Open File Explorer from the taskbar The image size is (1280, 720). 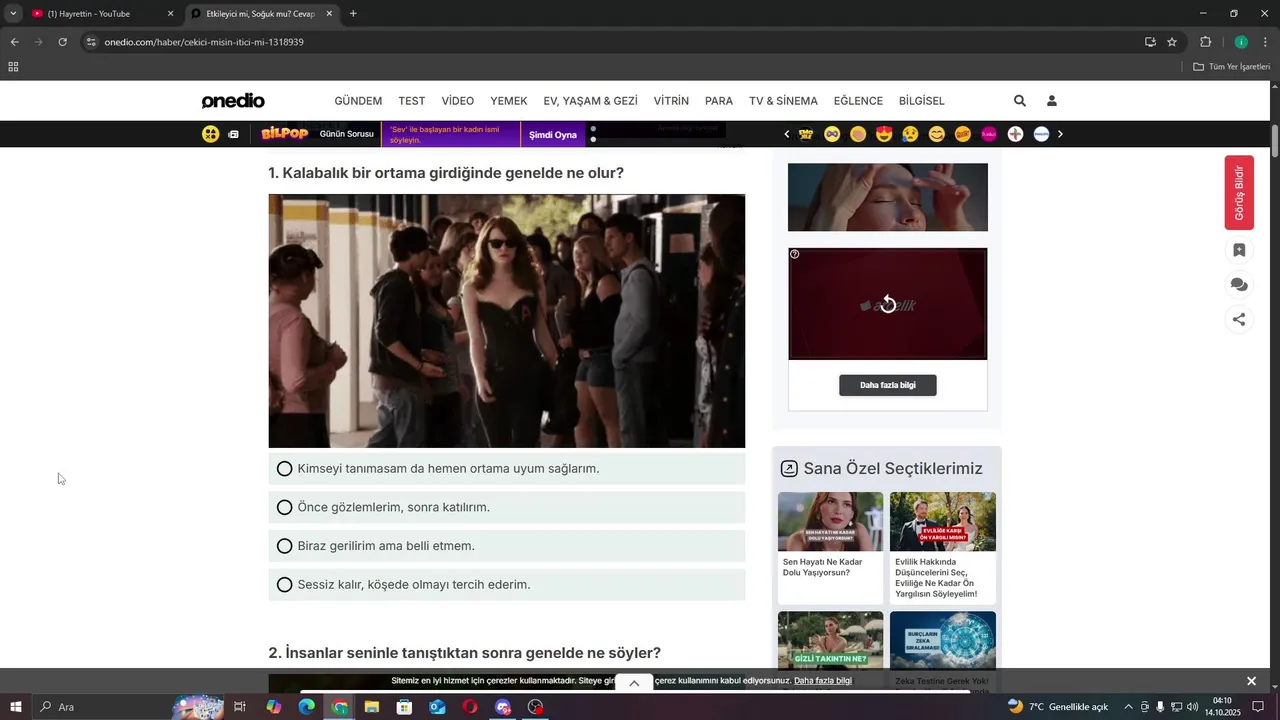point(372,707)
